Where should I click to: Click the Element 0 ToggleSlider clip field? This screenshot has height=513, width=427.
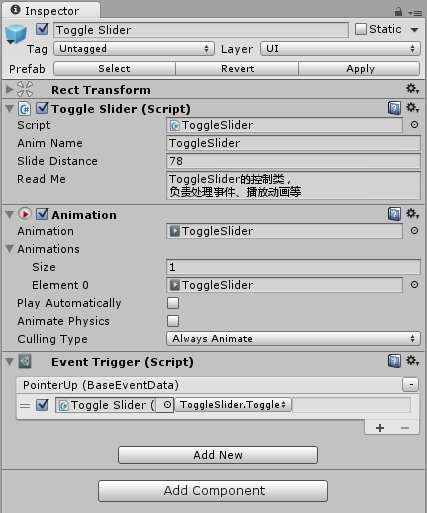[x=284, y=285]
